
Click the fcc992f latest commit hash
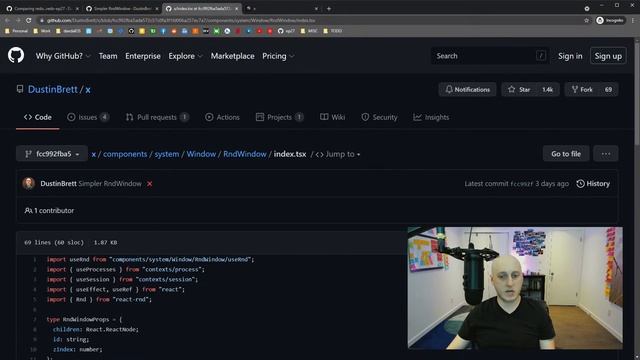click(521, 184)
